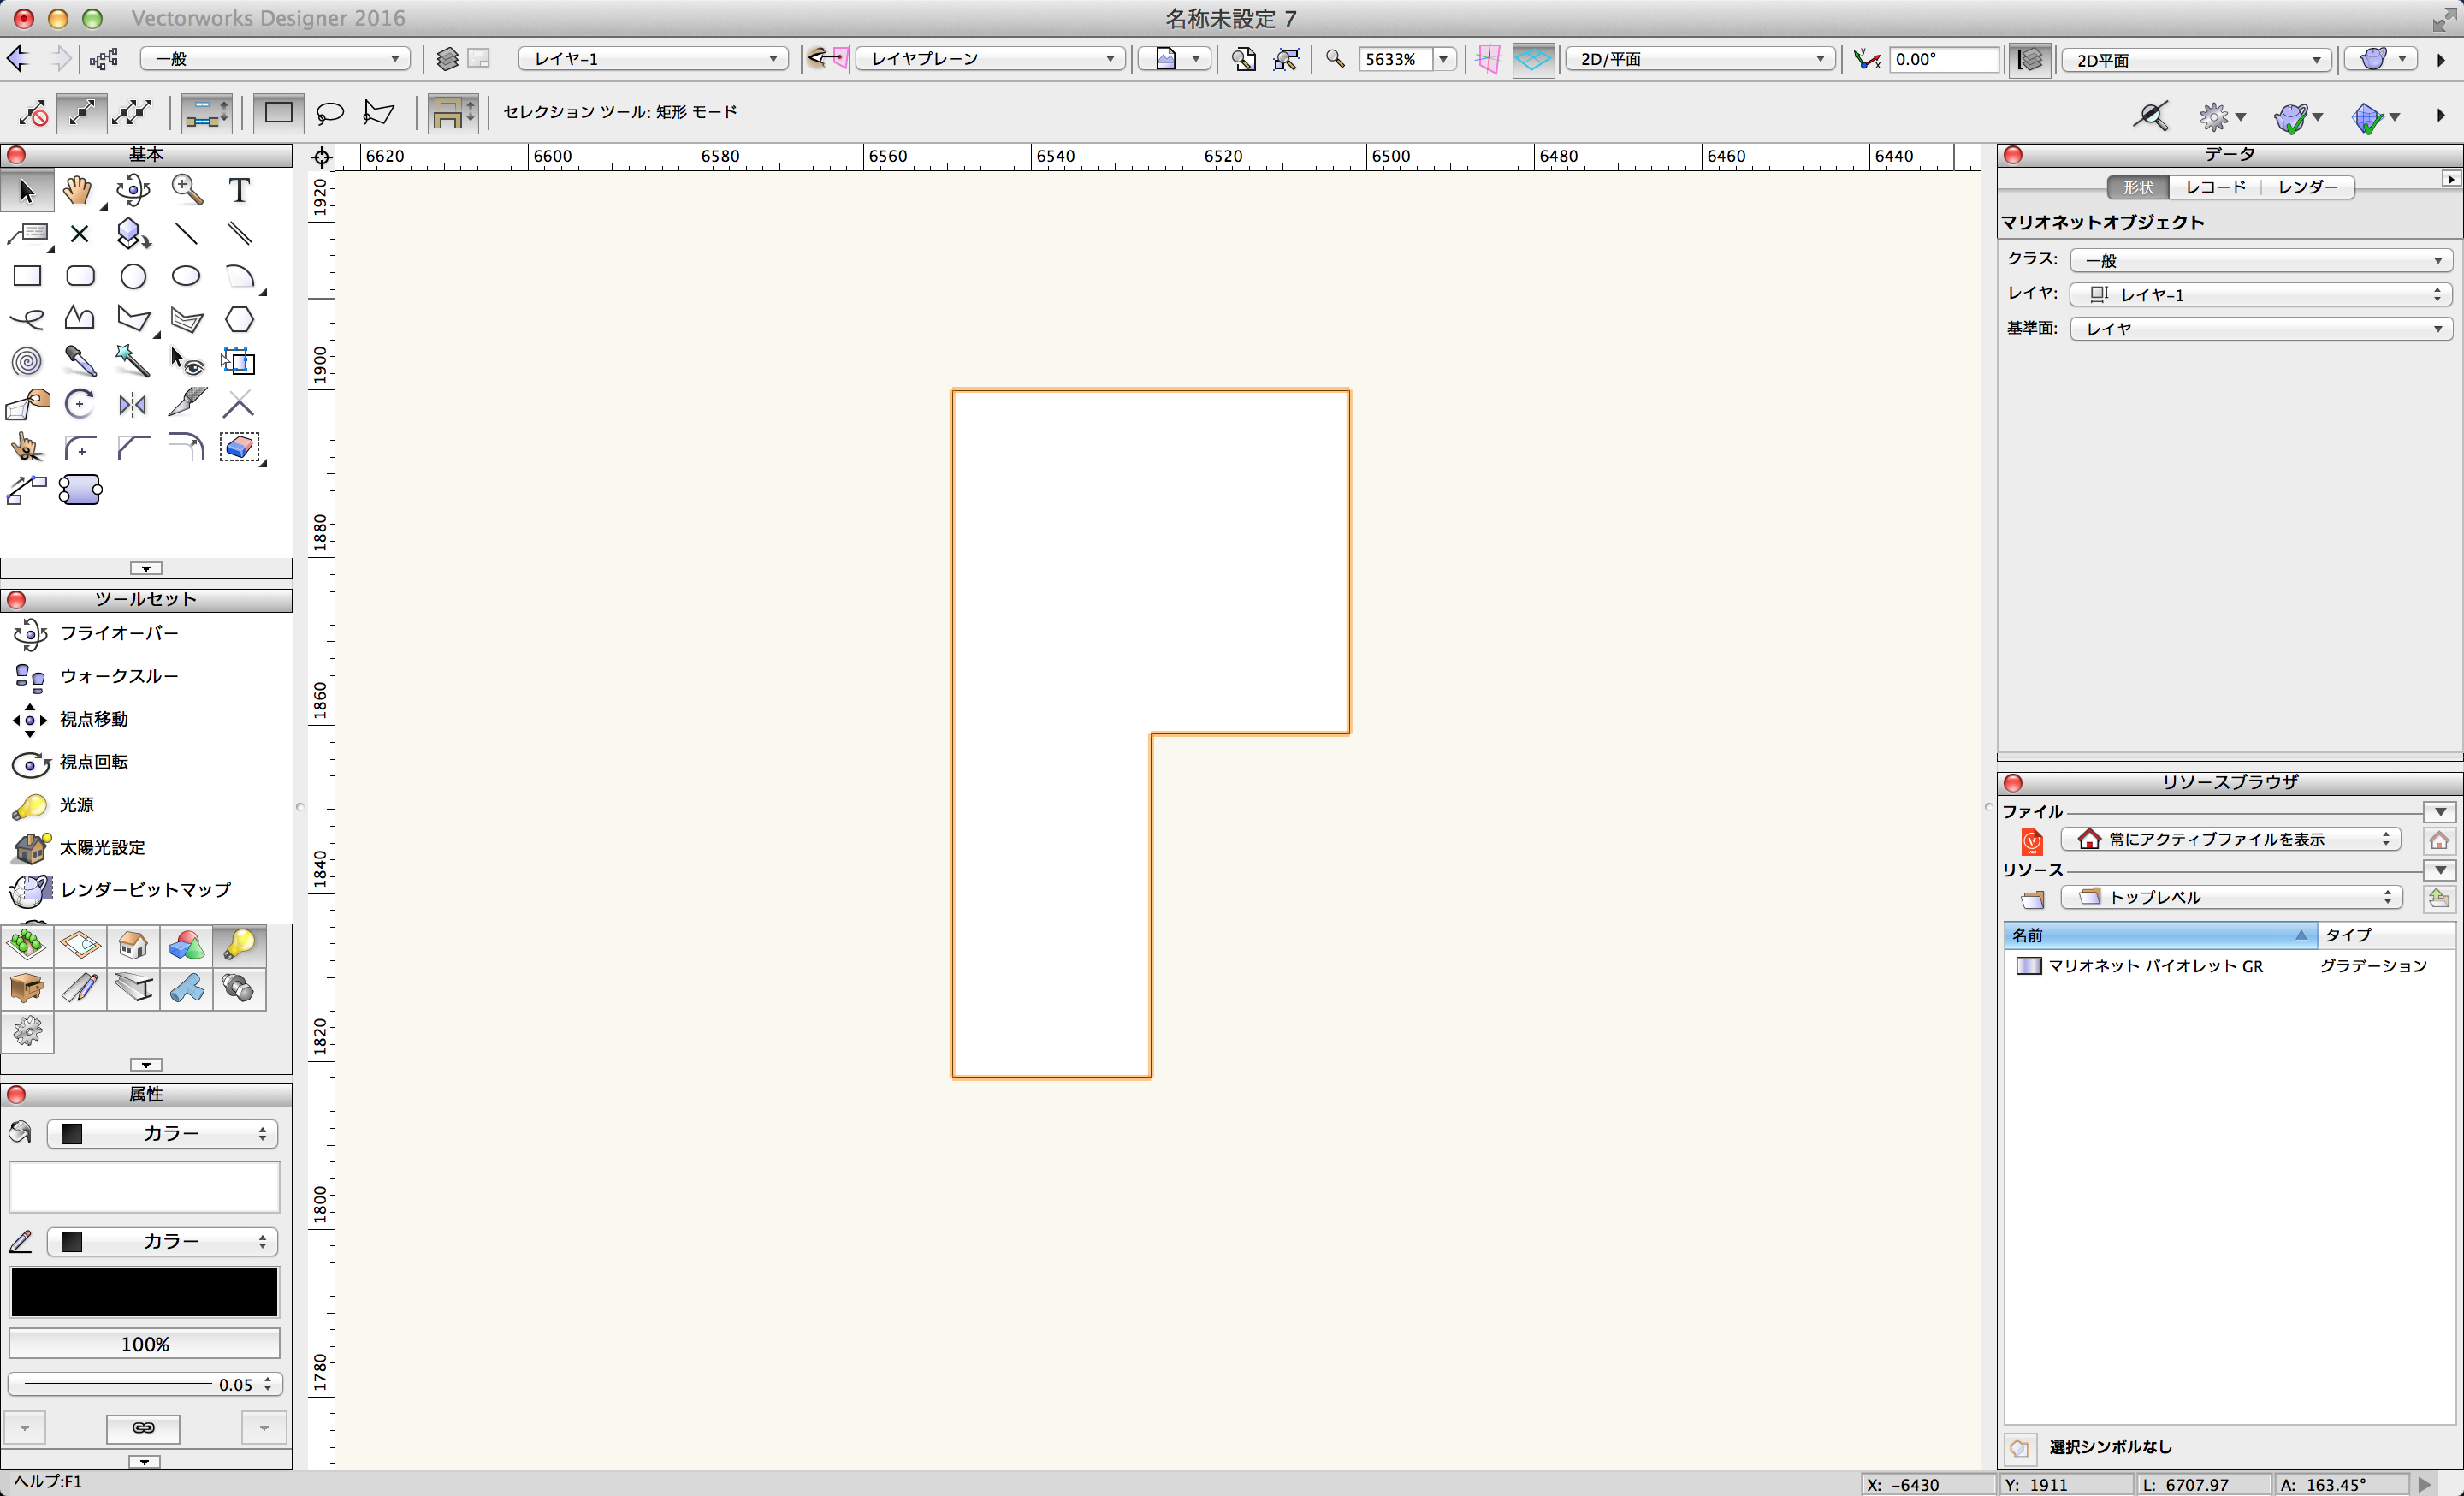Select the Trim tool
2464x1496 pixels.
pyautogui.click(x=239, y=404)
